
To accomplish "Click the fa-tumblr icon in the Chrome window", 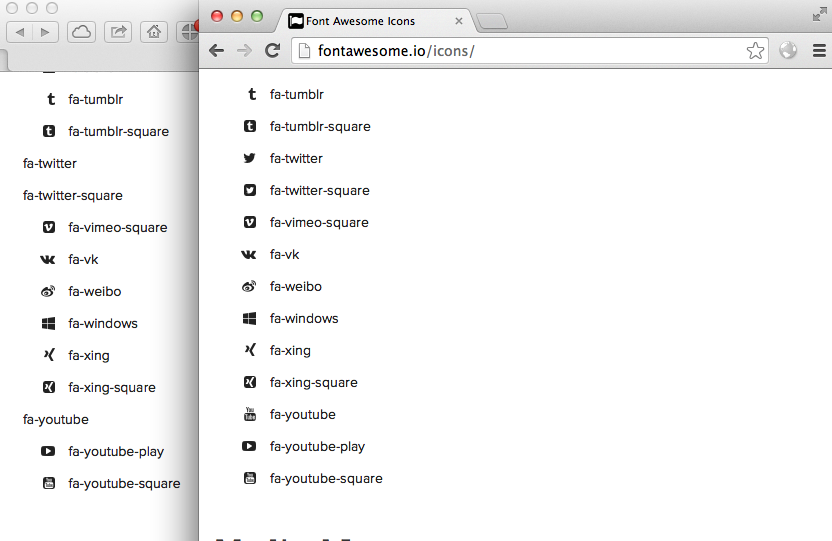I will 252,94.
